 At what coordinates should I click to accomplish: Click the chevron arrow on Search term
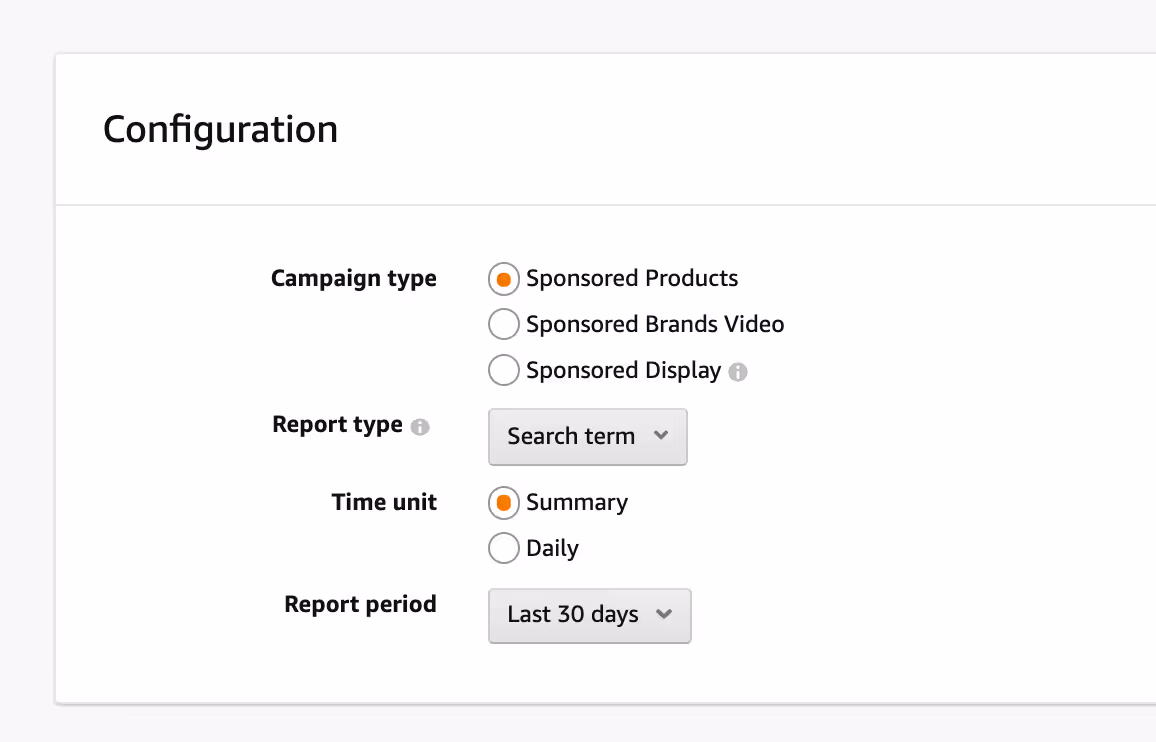660,435
